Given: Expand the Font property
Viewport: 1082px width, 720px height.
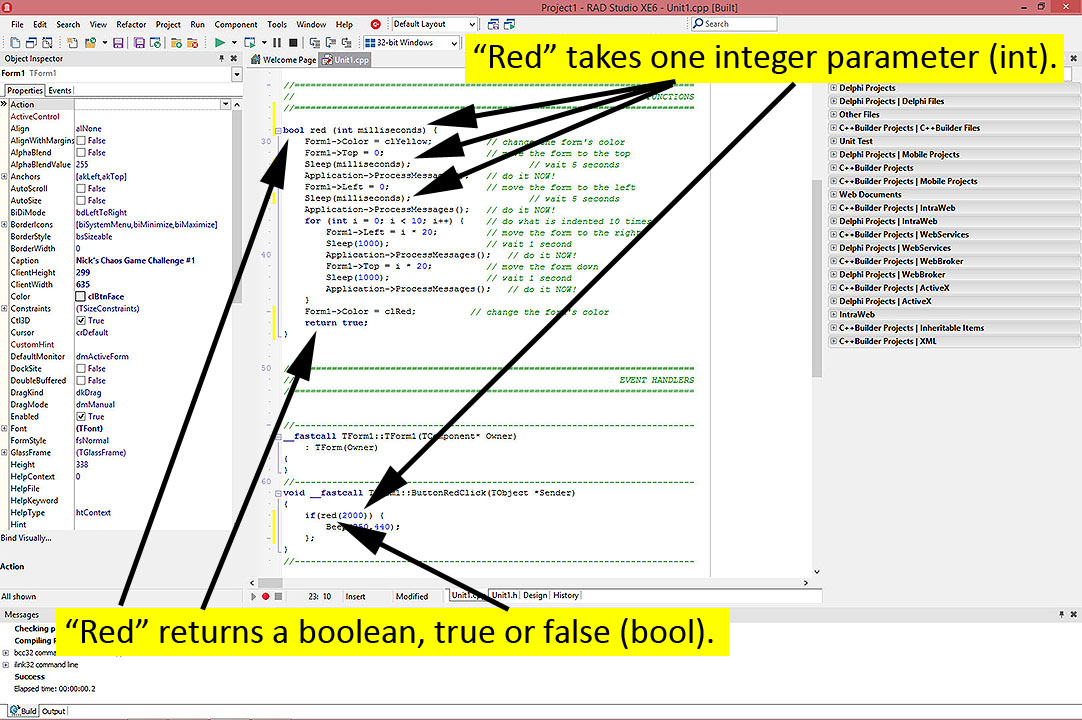Looking at the screenshot, I should pyautogui.click(x=4, y=429).
